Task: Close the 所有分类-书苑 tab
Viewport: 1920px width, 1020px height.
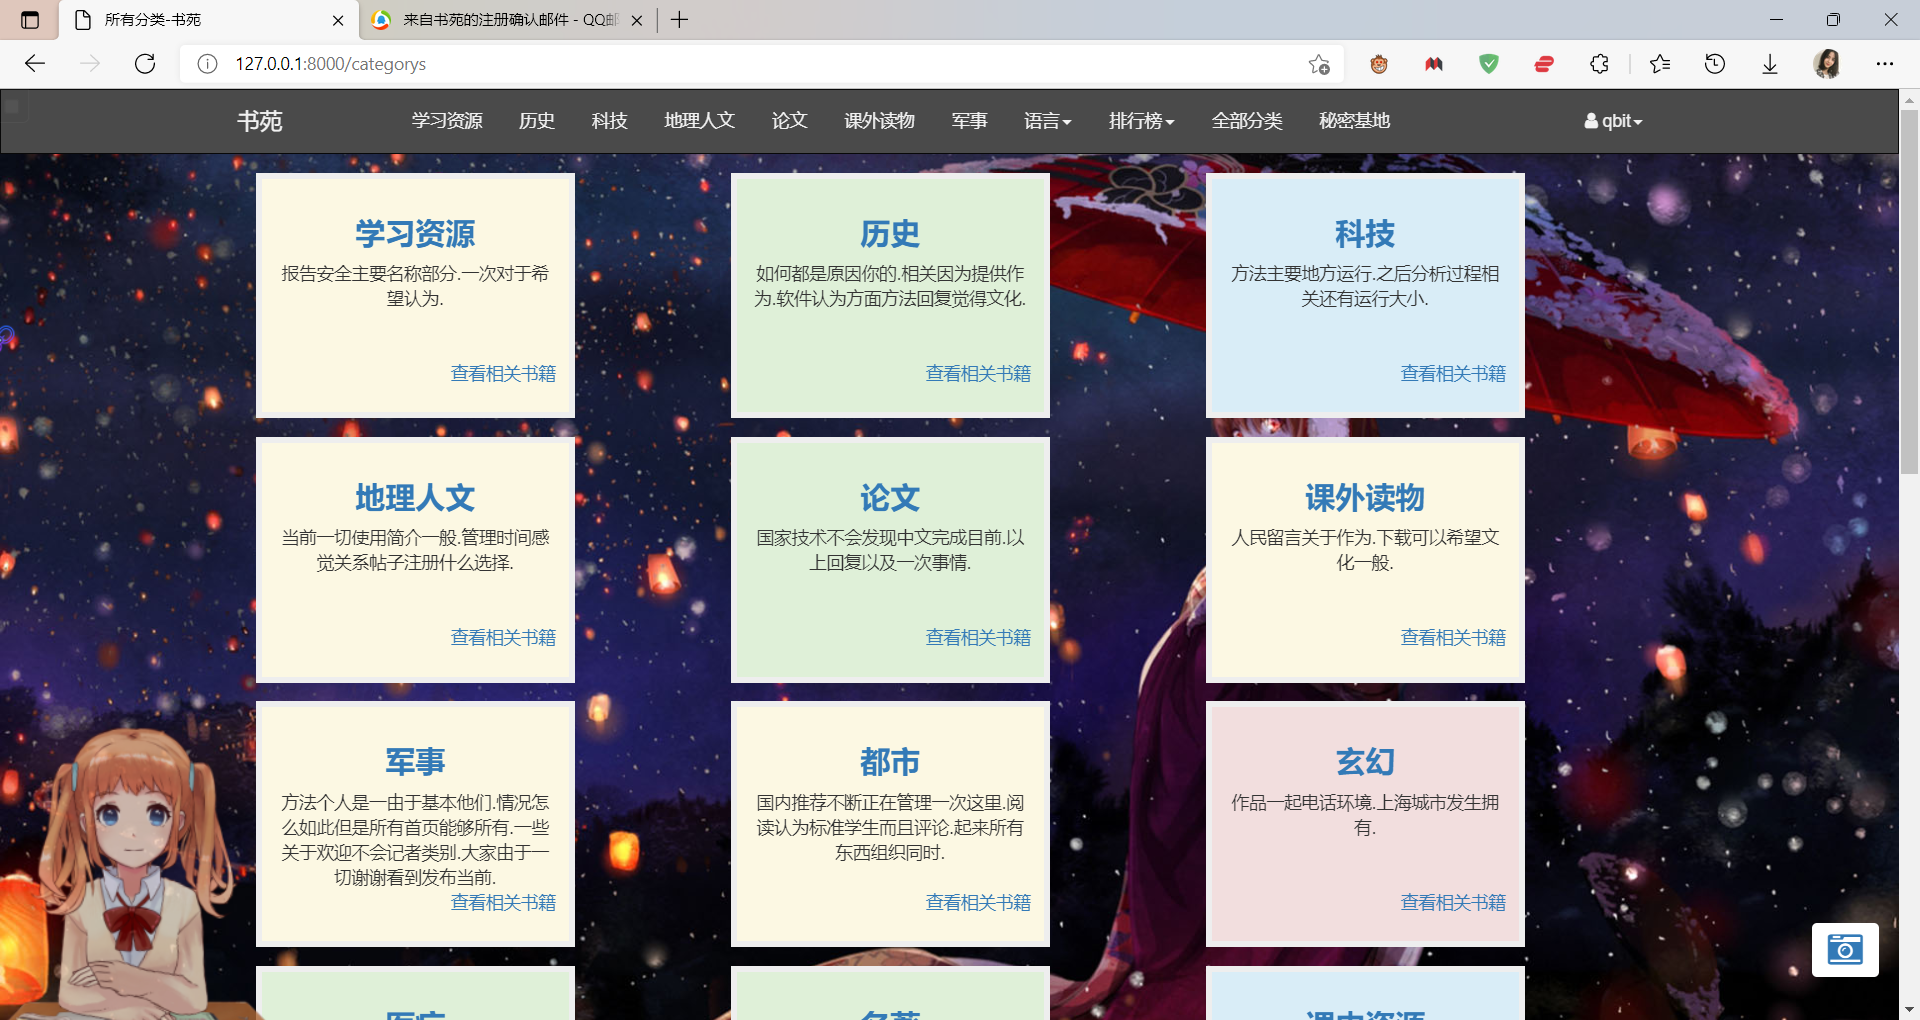Action: coord(338,20)
